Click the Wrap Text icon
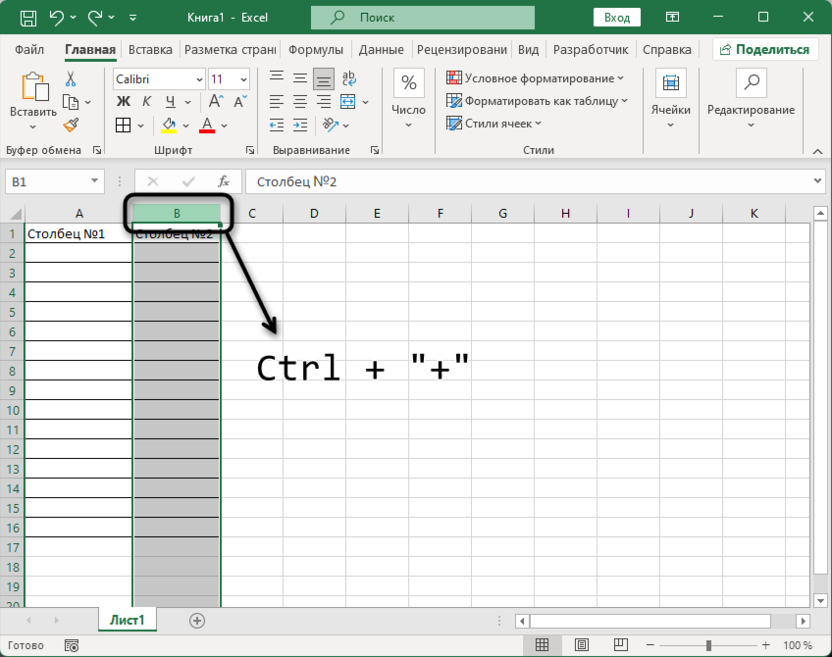The height and width of the screenshot is (657, 832). (348, 79)
